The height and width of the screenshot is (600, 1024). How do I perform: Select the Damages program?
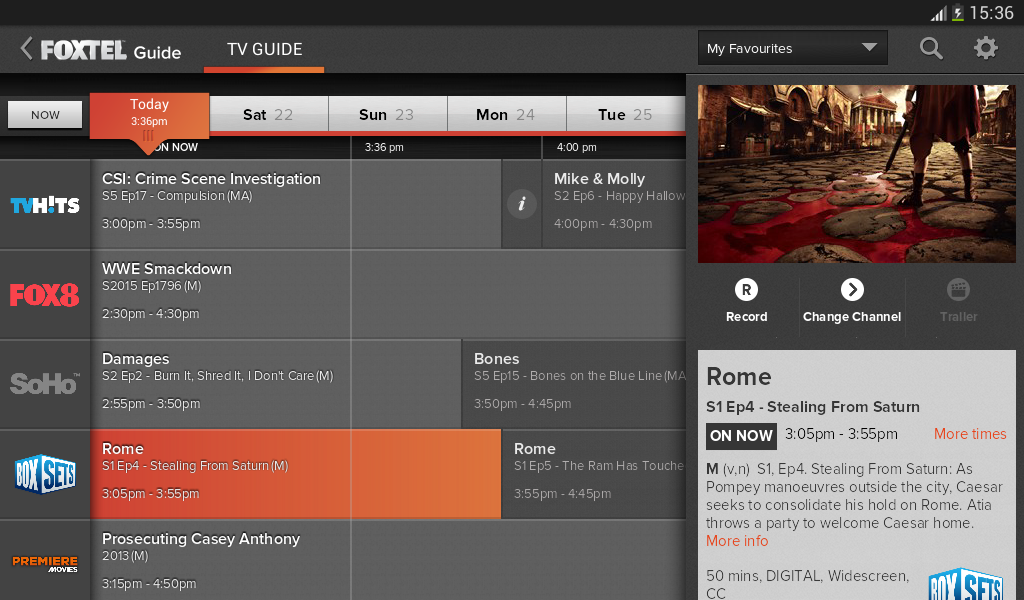(276, 384)
